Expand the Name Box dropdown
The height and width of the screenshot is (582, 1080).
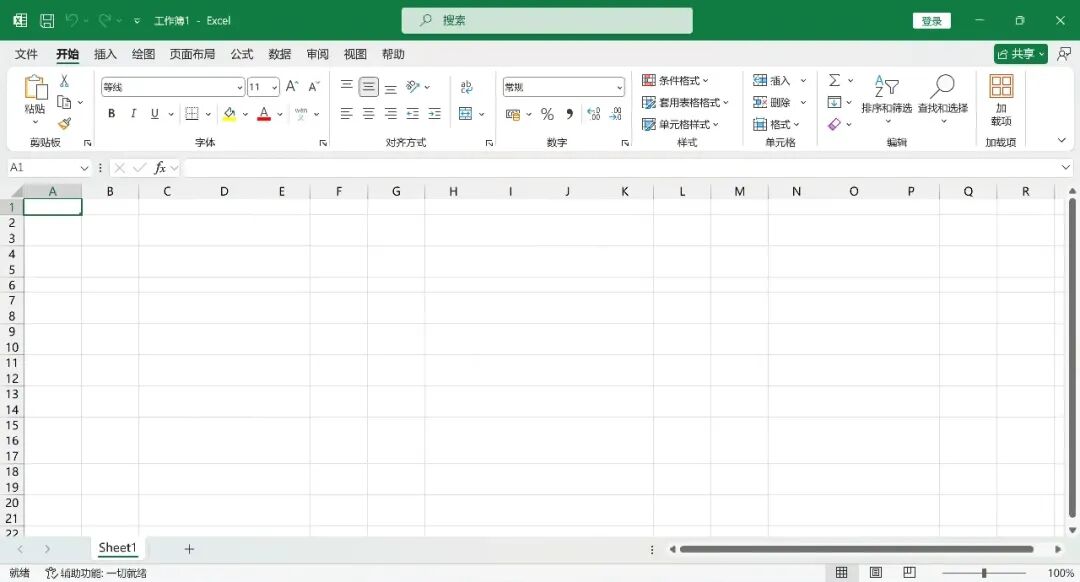84,168
